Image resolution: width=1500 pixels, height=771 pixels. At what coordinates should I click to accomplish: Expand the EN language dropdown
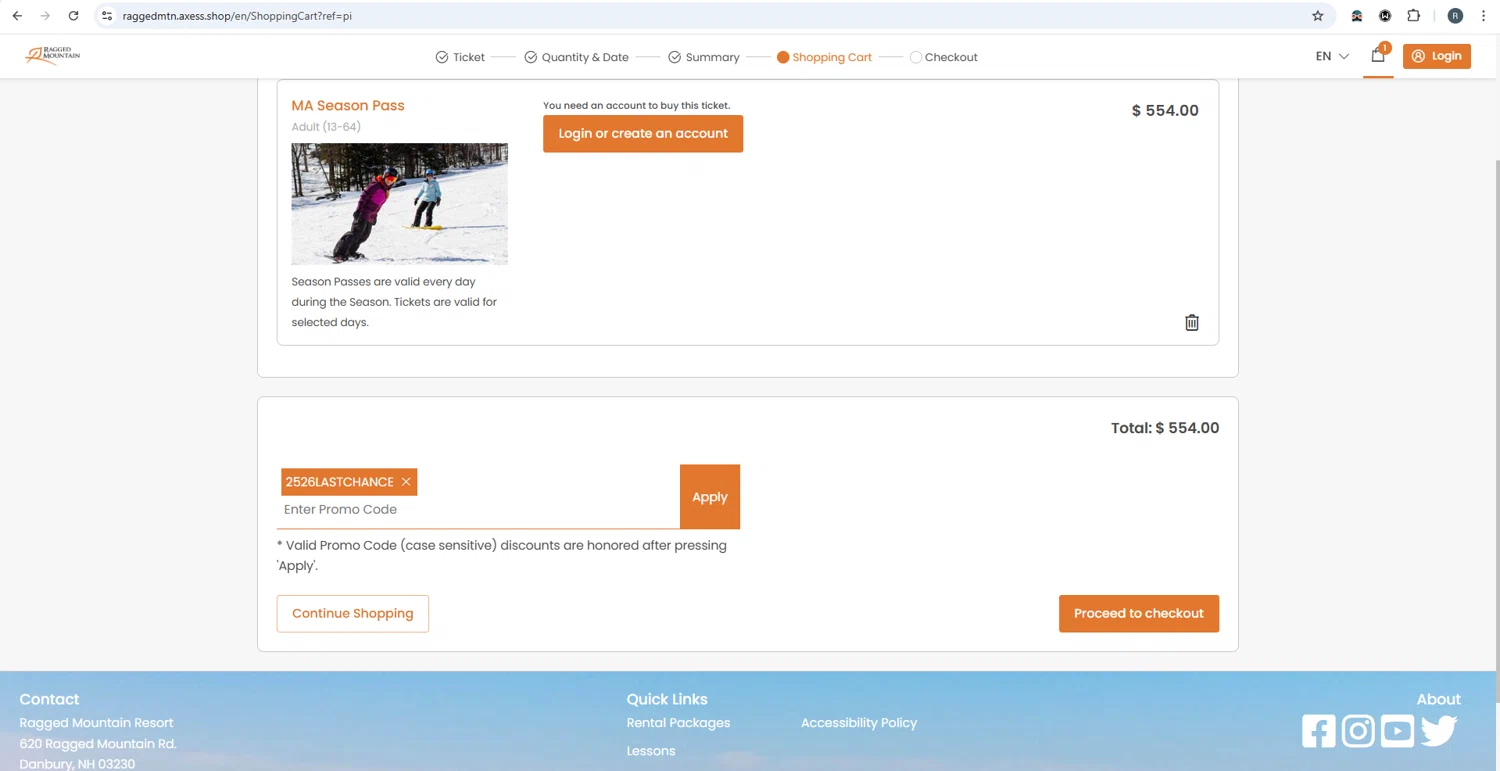pos(1332,56)
